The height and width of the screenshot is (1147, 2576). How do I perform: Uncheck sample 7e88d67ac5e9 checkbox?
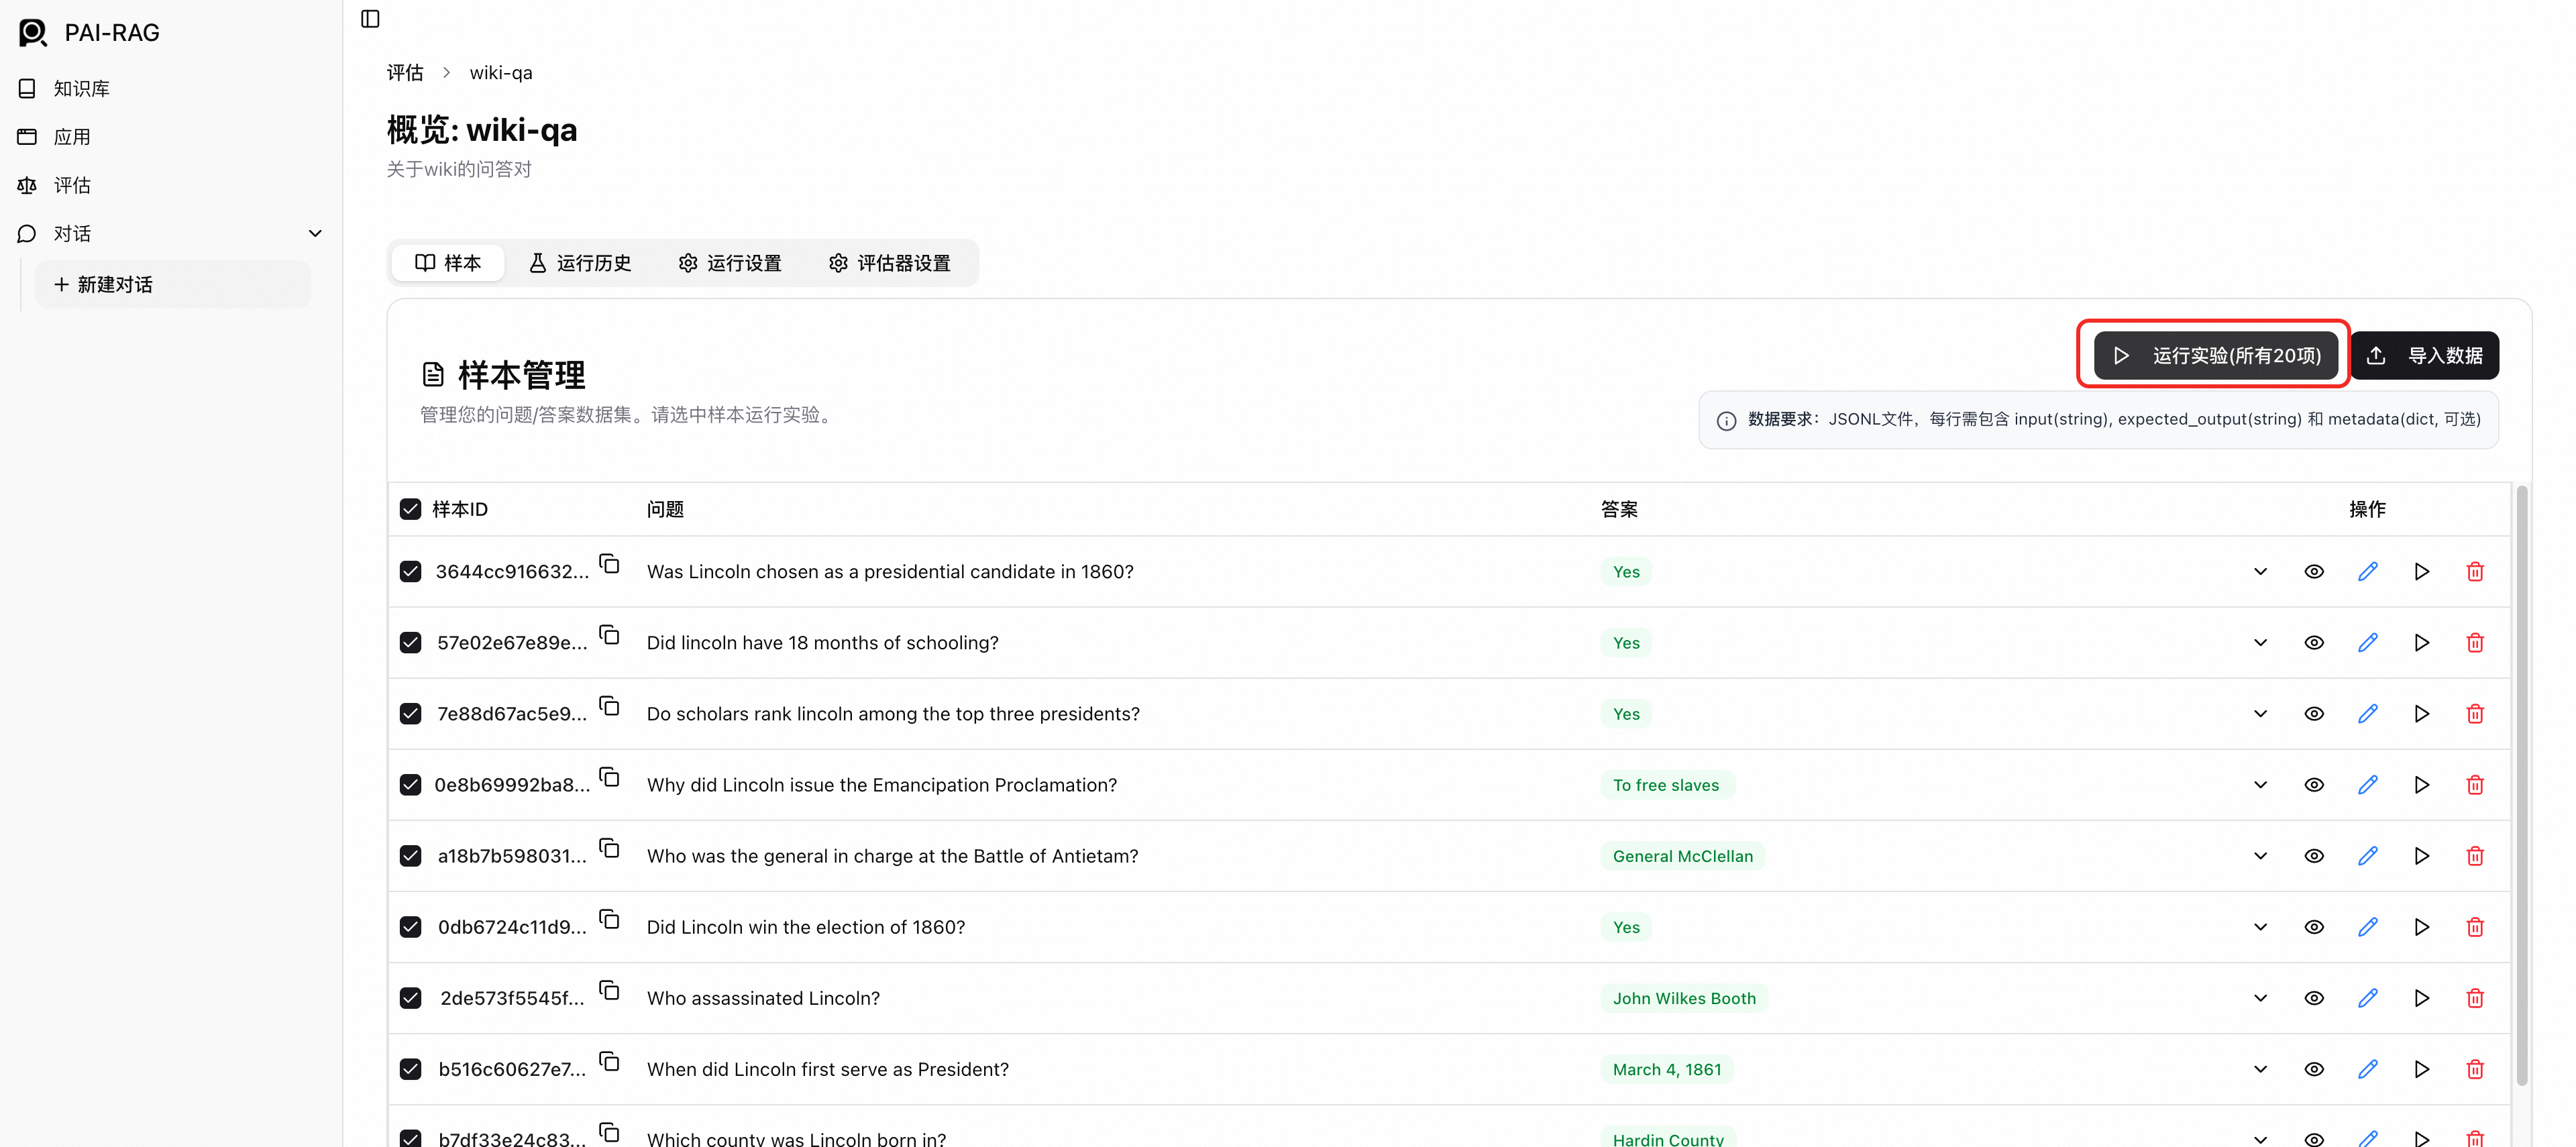click(x=410, y=714)
